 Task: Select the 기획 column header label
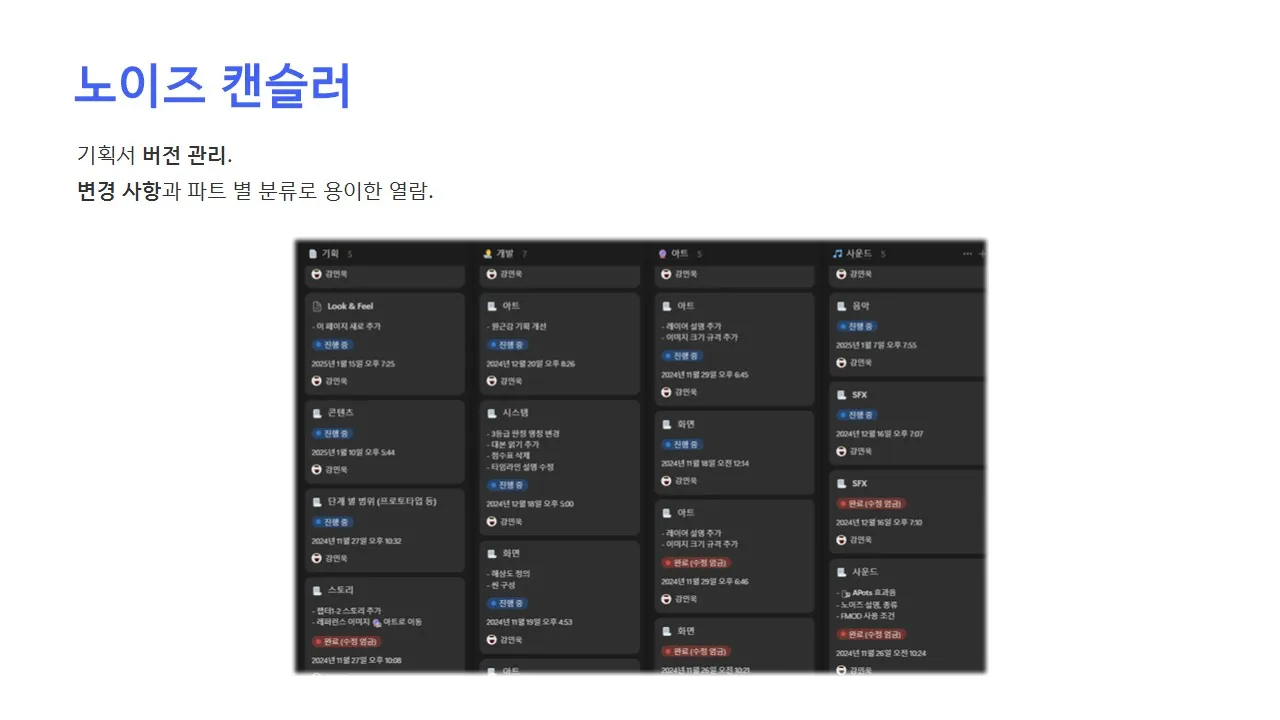click(x=330, y=254)
